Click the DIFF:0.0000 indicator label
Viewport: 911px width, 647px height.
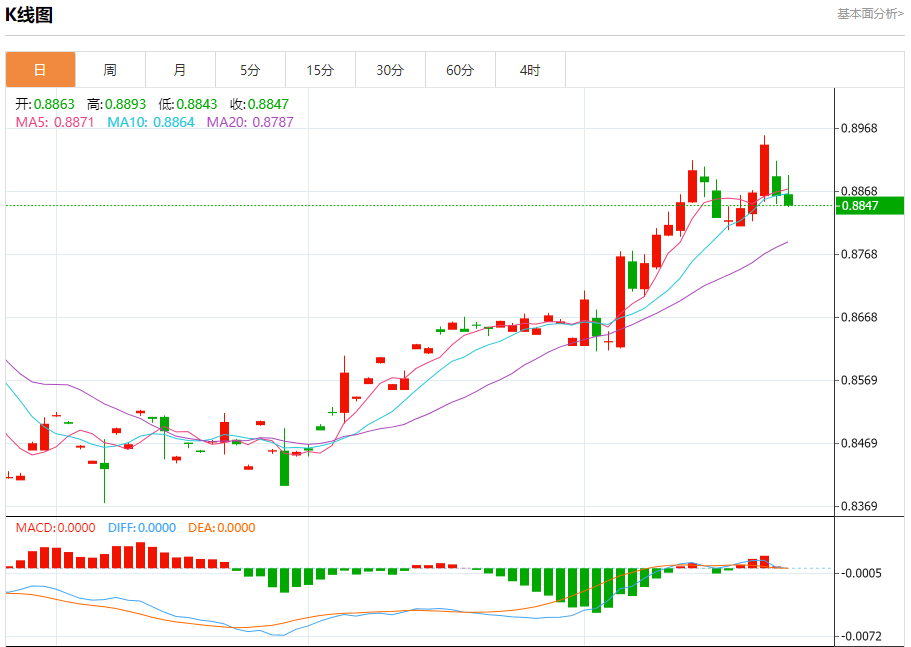(x=142, y=527)
